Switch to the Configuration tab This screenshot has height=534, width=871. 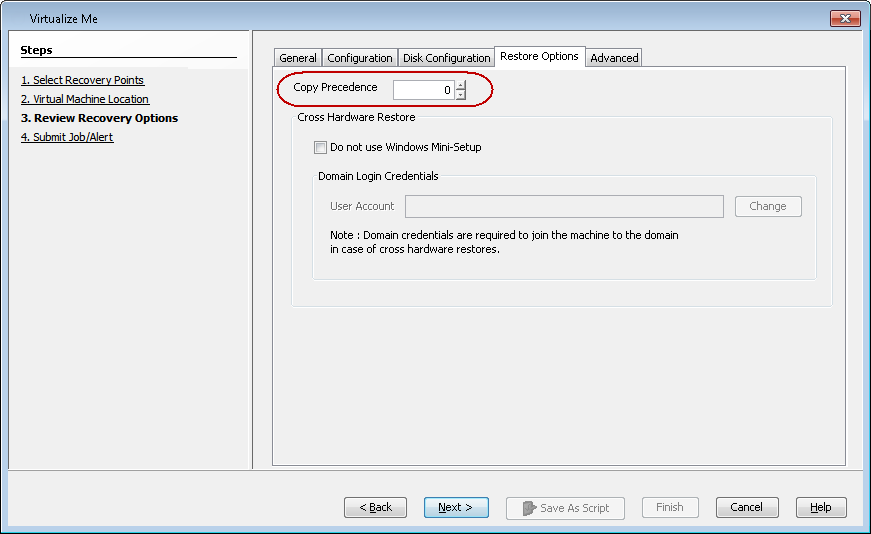360,58
